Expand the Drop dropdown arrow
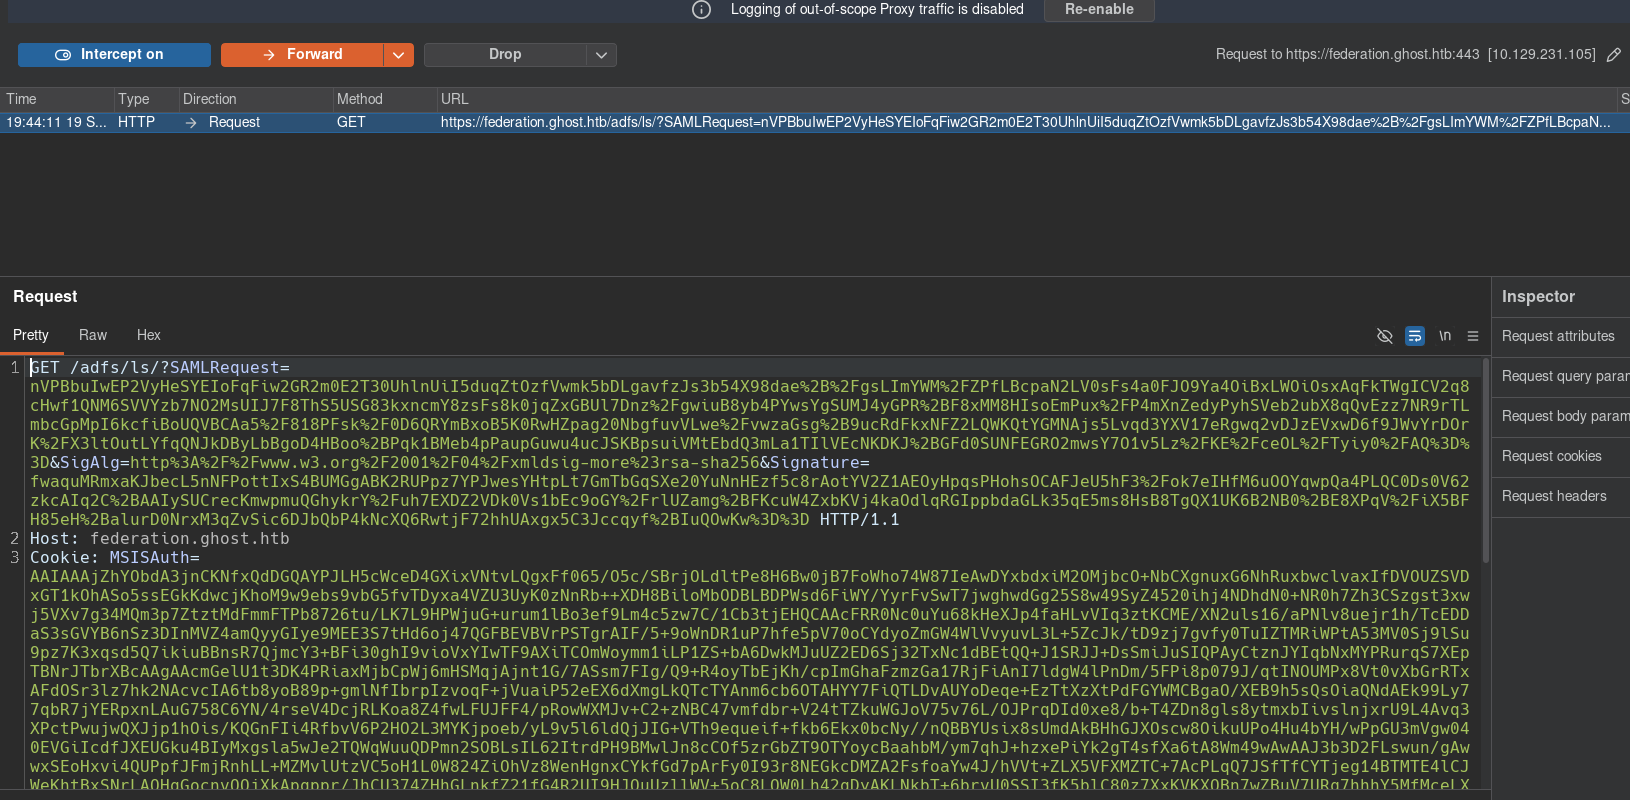This screenshot has width=1630, height=800. click(601, 55)
